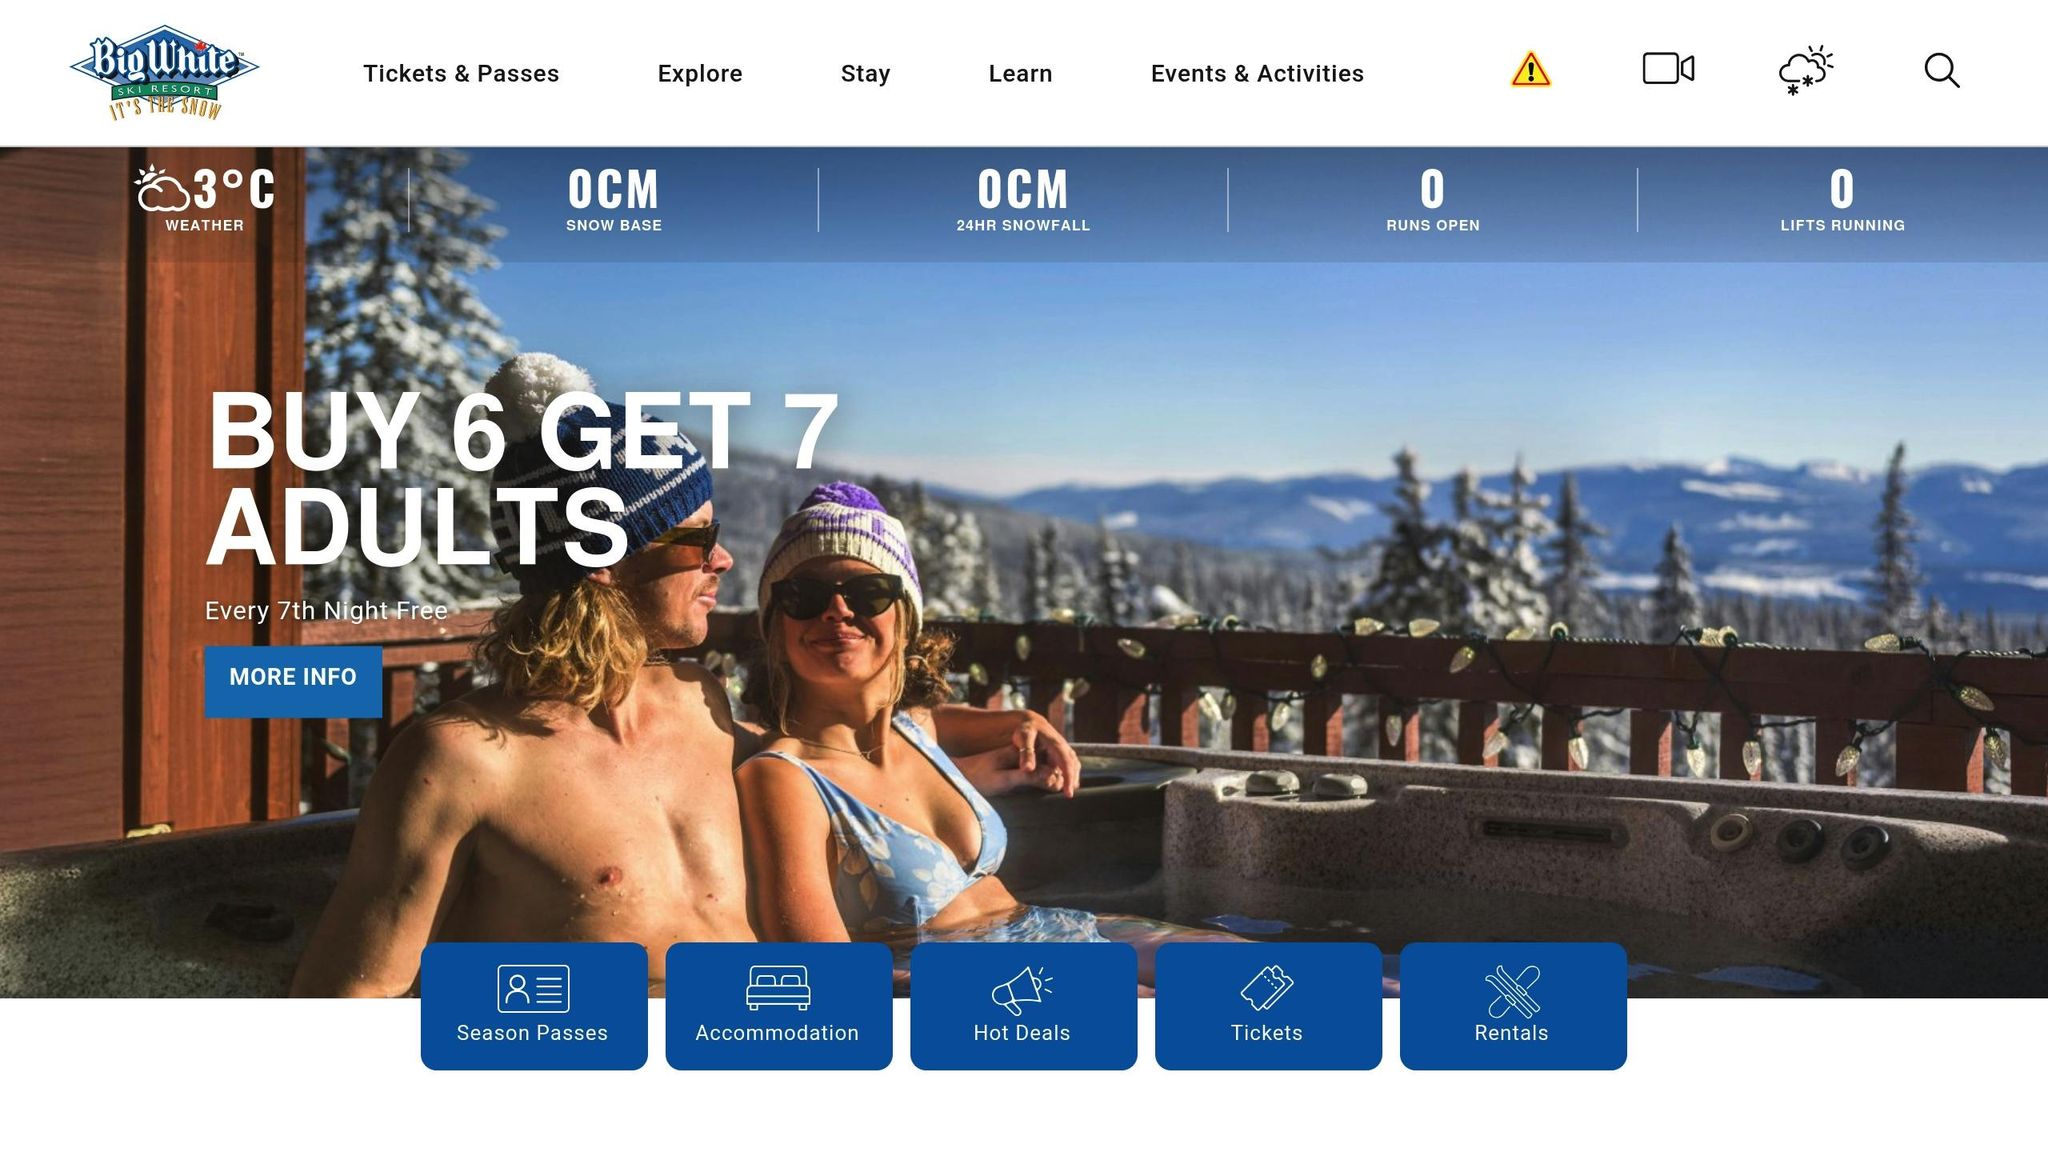The image size is (2048, 1152).
Task: Click the Runs Open stat
Action: tap(1432, 199)
